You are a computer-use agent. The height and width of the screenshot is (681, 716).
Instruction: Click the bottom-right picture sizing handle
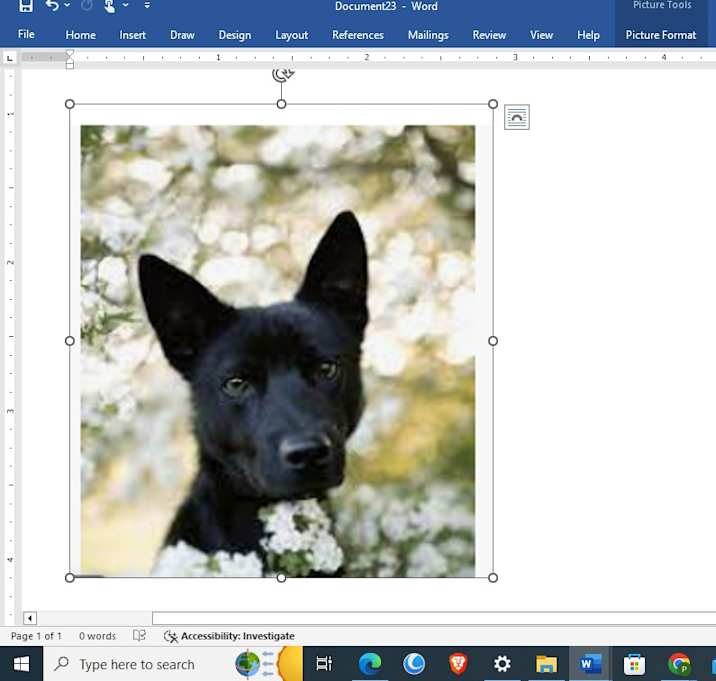pos(493,578)
